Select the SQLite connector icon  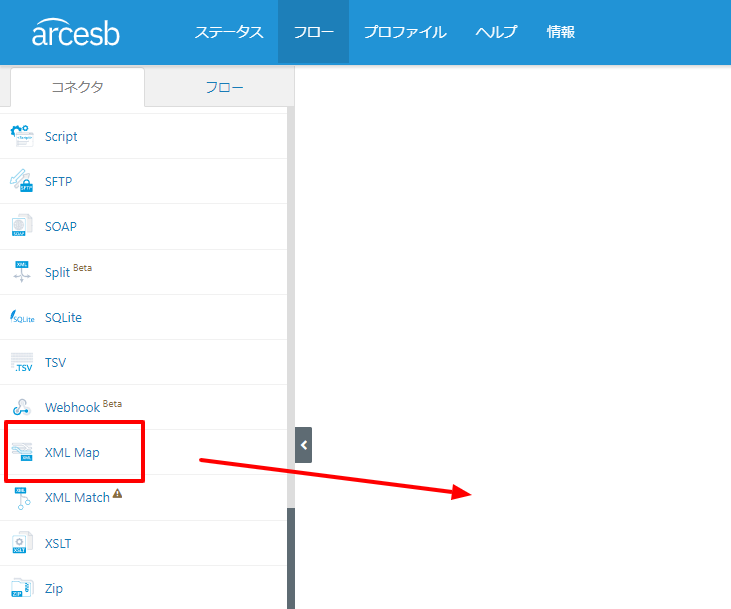(22, 317)
